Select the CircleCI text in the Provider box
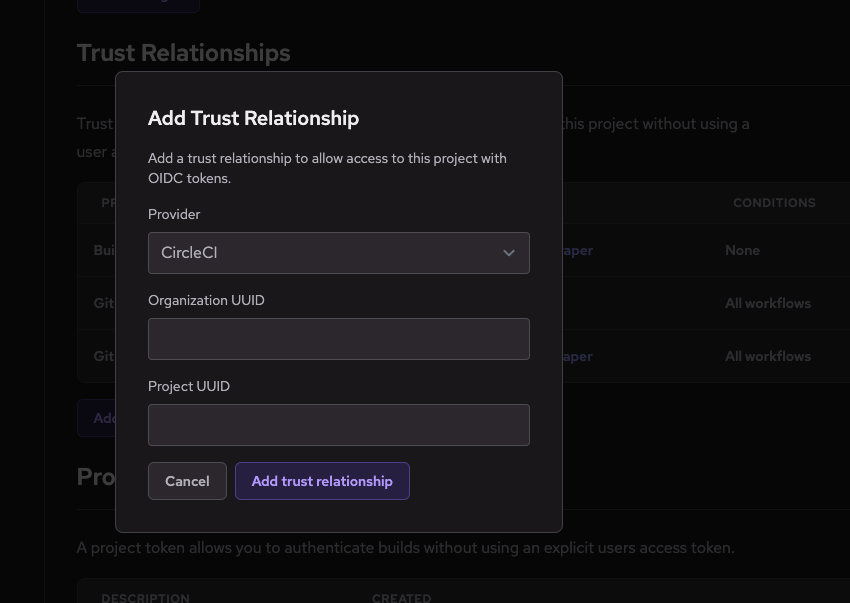Screen dimensions: 850x603 click(189, 253)
